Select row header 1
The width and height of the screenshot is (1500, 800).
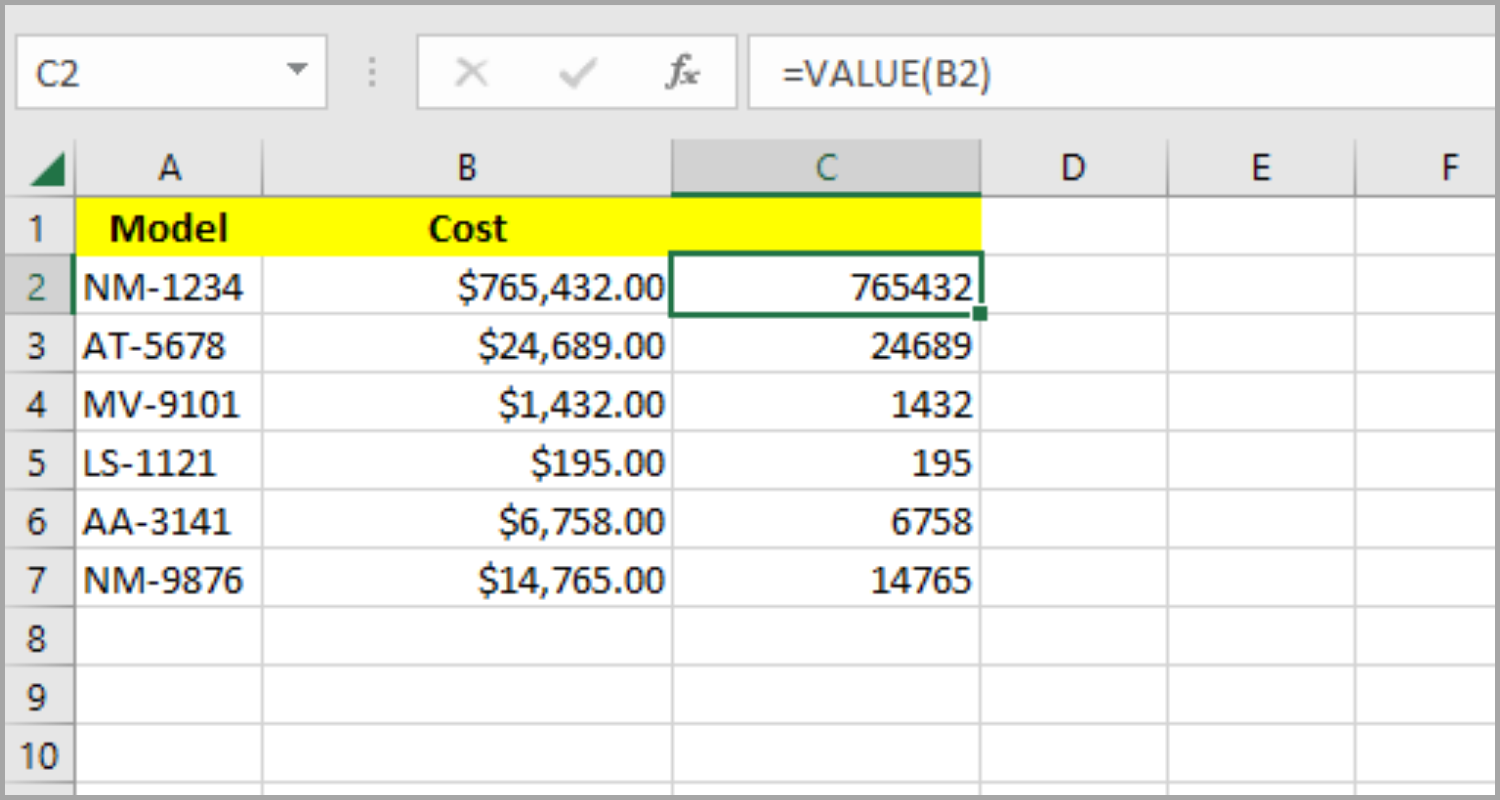pyautogui.click(x=39, y=228)
